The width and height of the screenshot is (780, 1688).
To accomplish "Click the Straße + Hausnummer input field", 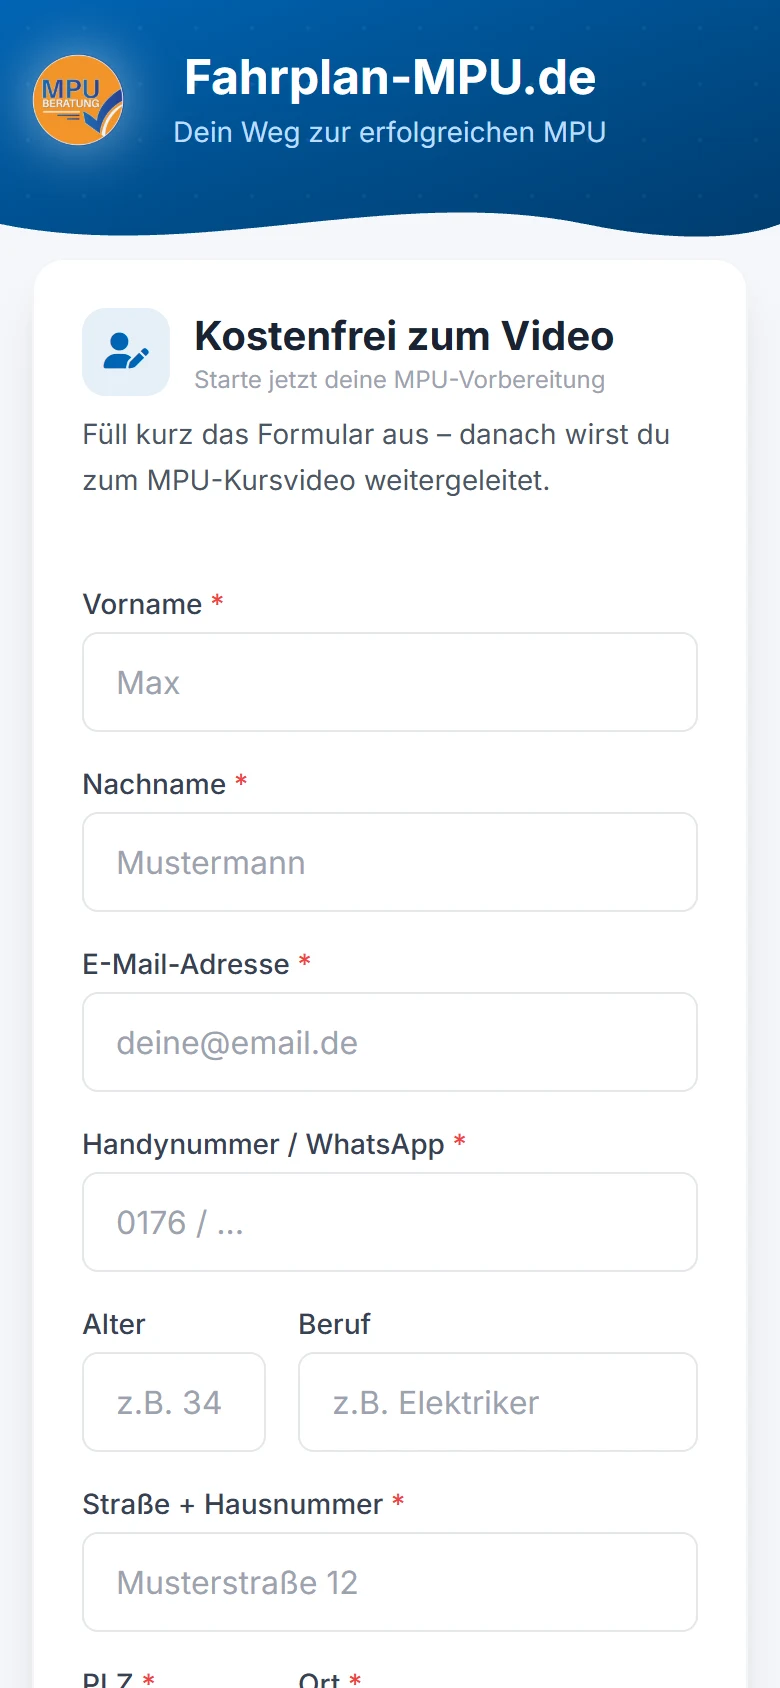I will 389,1581.
